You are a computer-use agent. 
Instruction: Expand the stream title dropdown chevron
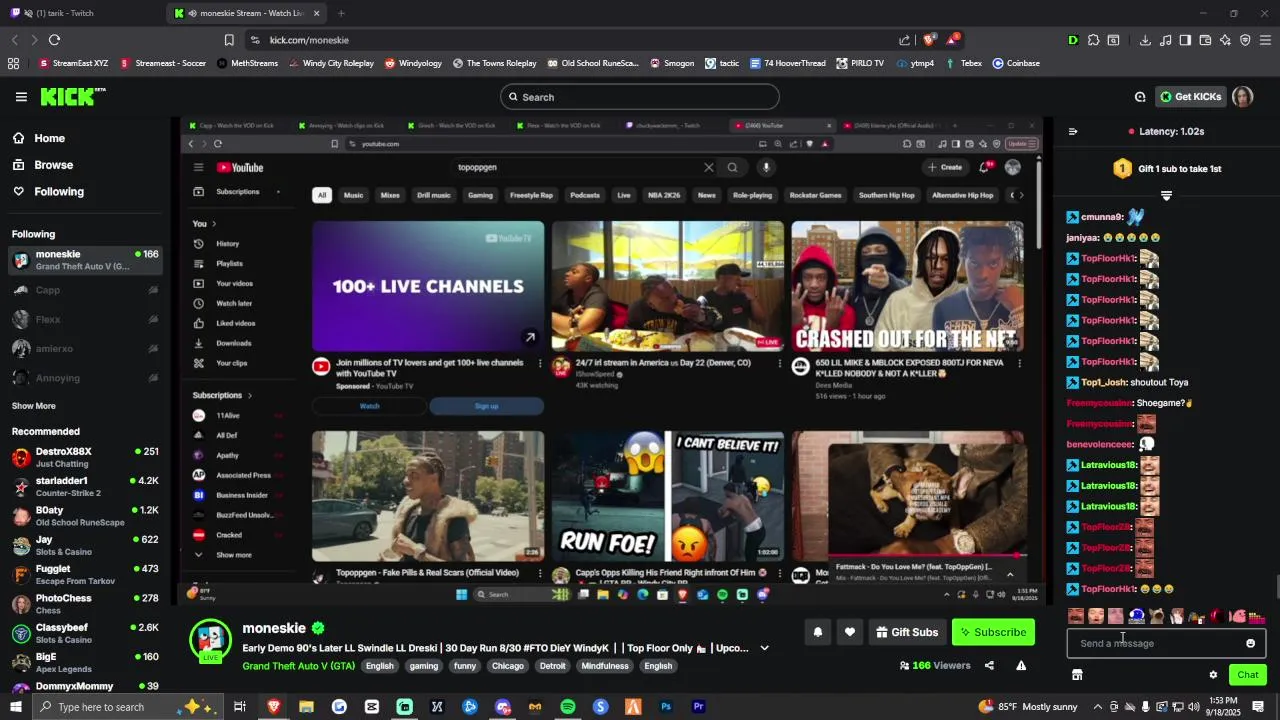(x=764, y=648)
